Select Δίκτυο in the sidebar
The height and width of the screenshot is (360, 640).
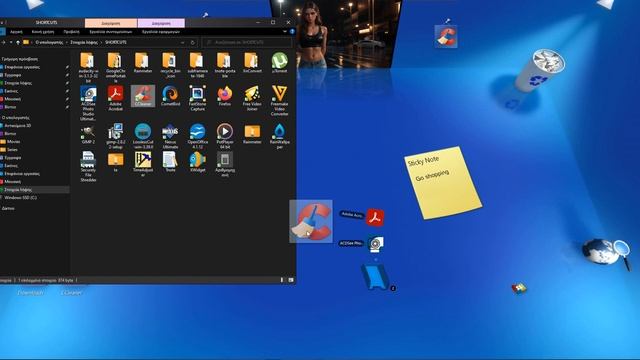[8, 208]
